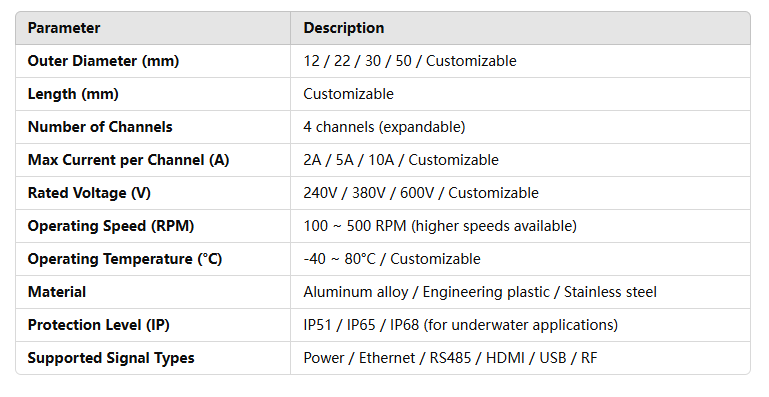Click the 4 channels (expandable) text
The width and height of the screenshot is (769, 397).
click(x=384, y=127)
